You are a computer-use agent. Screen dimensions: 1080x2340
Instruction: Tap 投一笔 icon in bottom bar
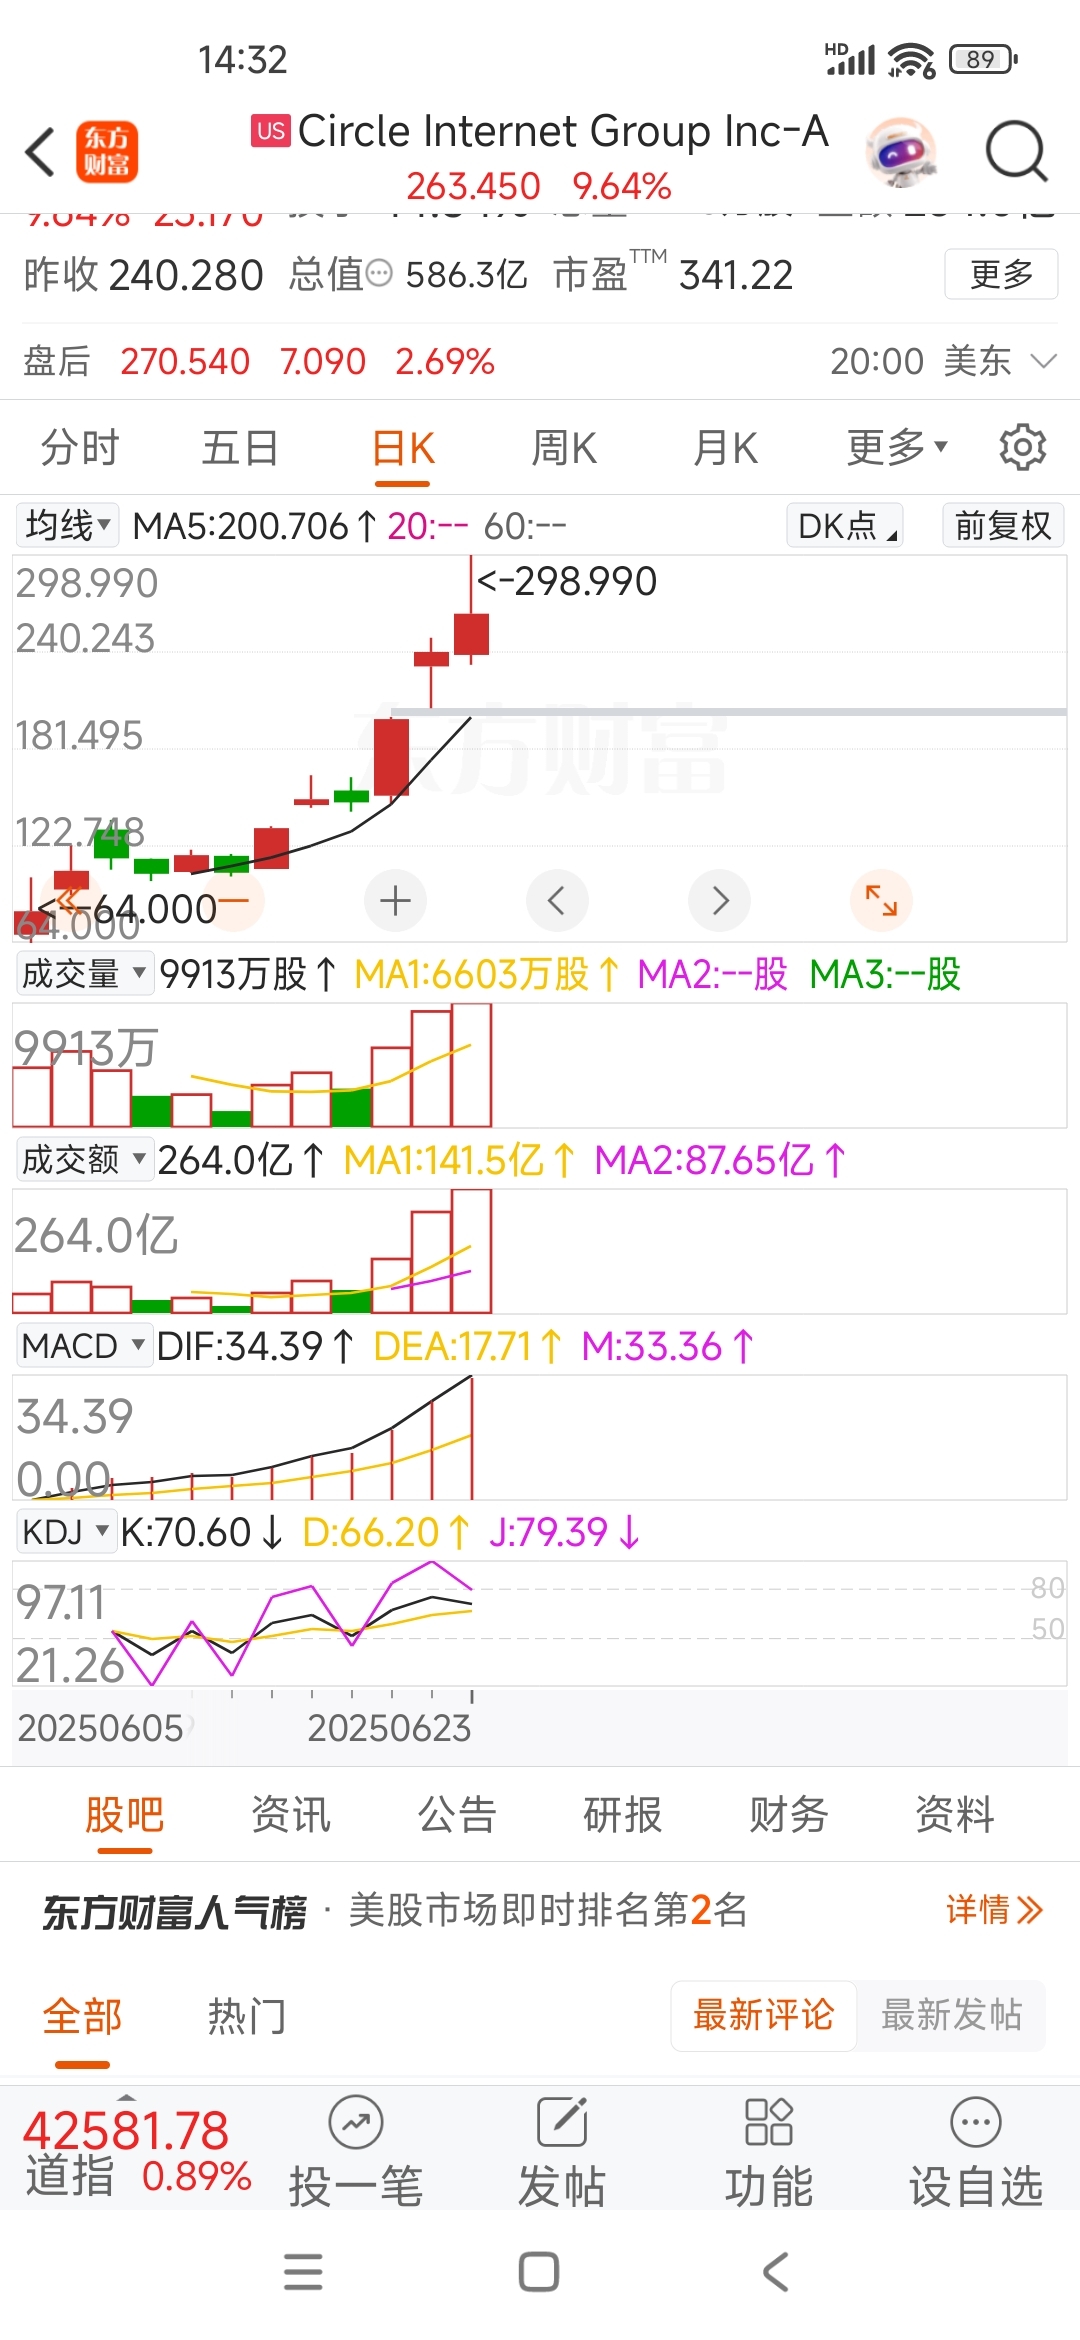click(356, 2122)
